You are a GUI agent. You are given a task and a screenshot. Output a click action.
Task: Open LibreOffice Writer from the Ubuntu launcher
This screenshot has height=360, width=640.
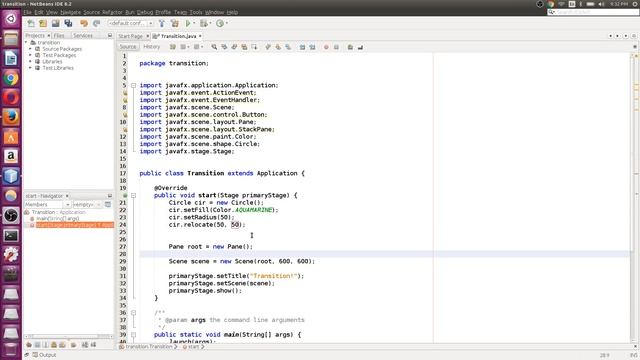[x=11, y=58]
